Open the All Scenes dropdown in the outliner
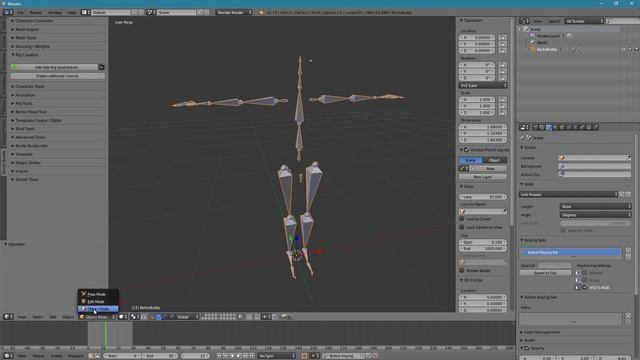The image size is (640, 360). tap(584, 21)
